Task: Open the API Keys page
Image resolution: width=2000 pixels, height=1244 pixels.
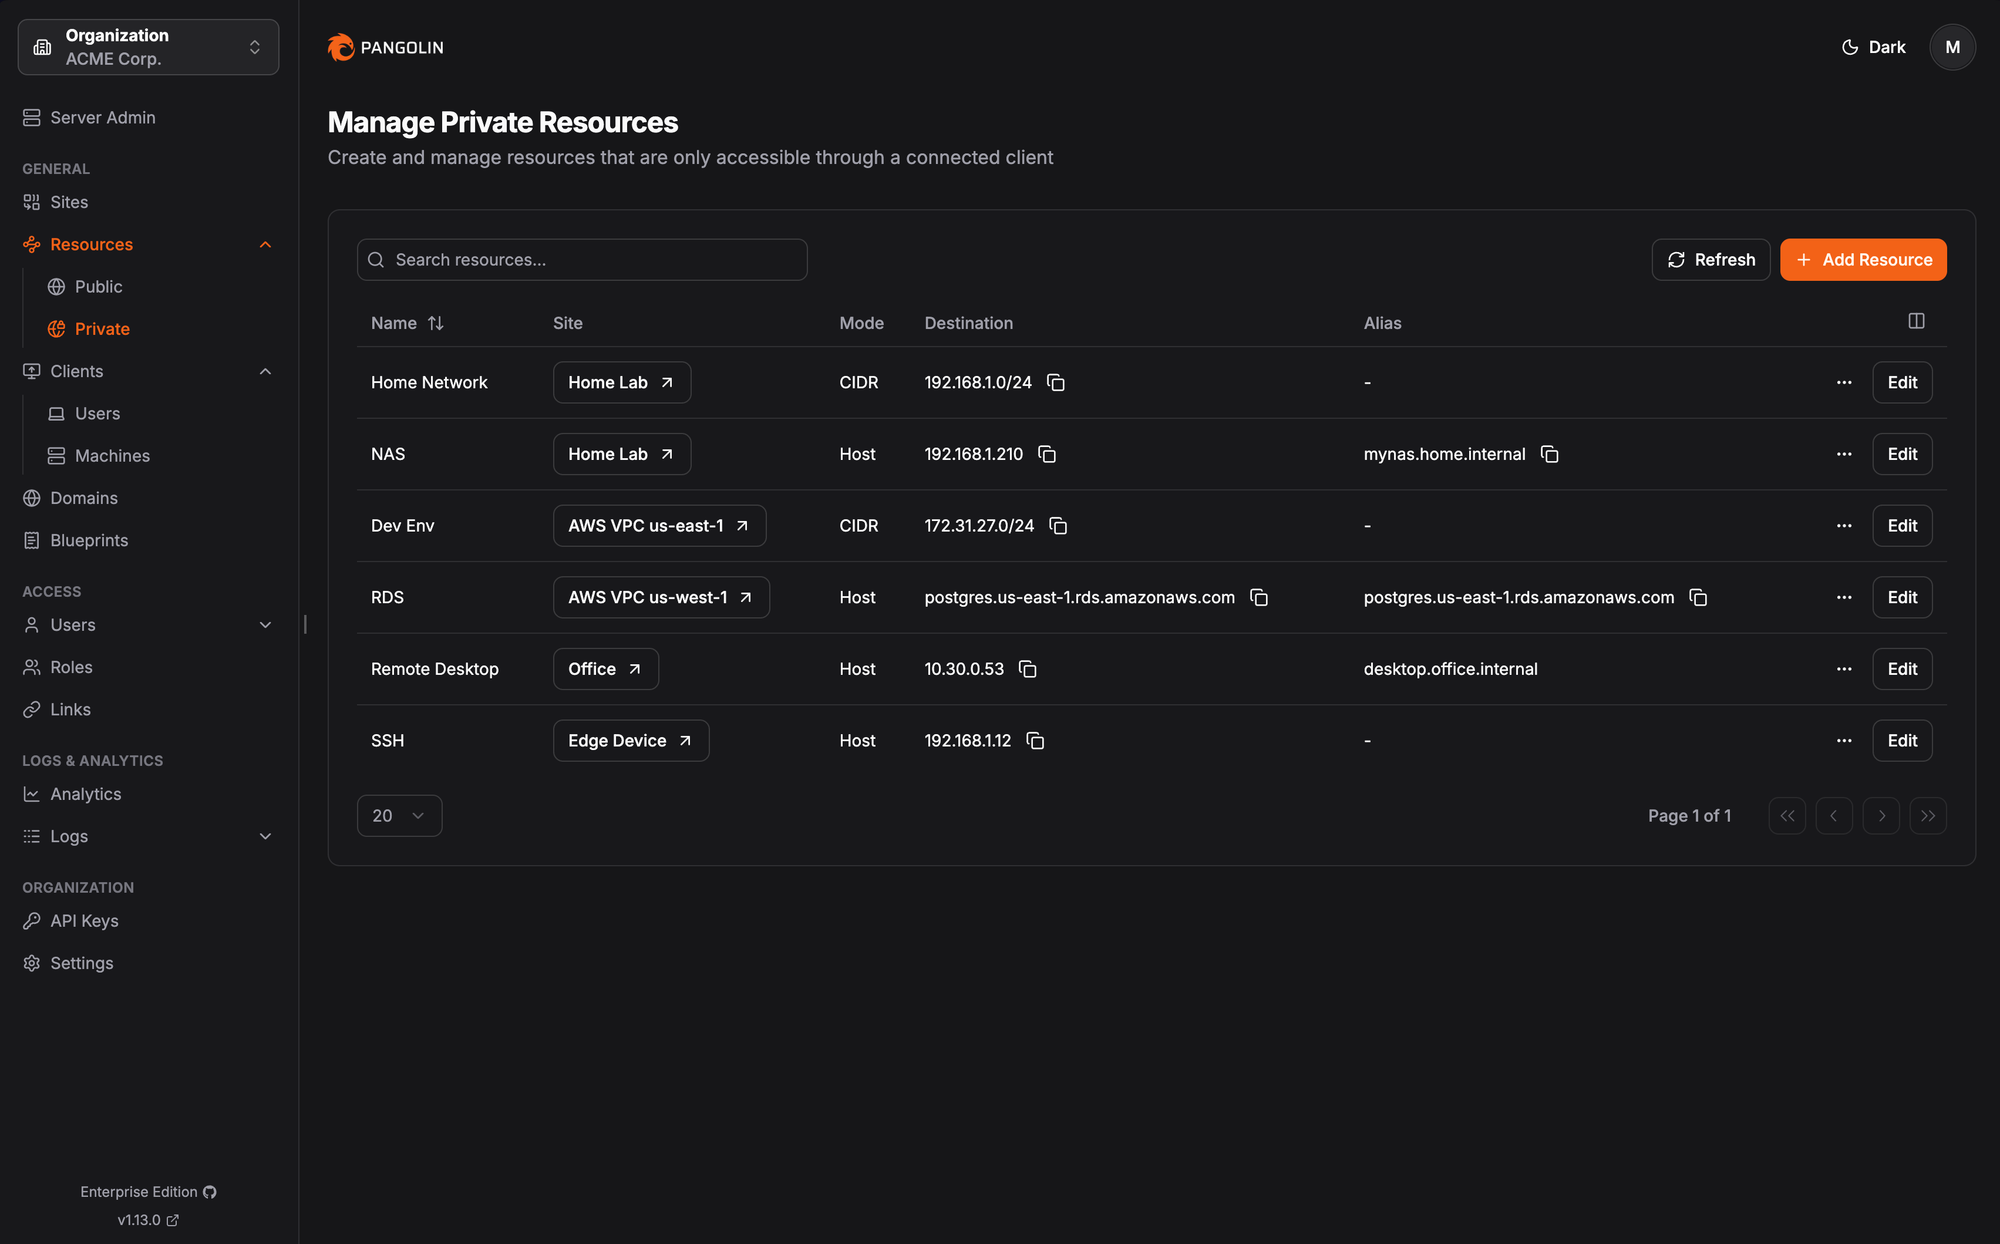Action: coord(83,920)
